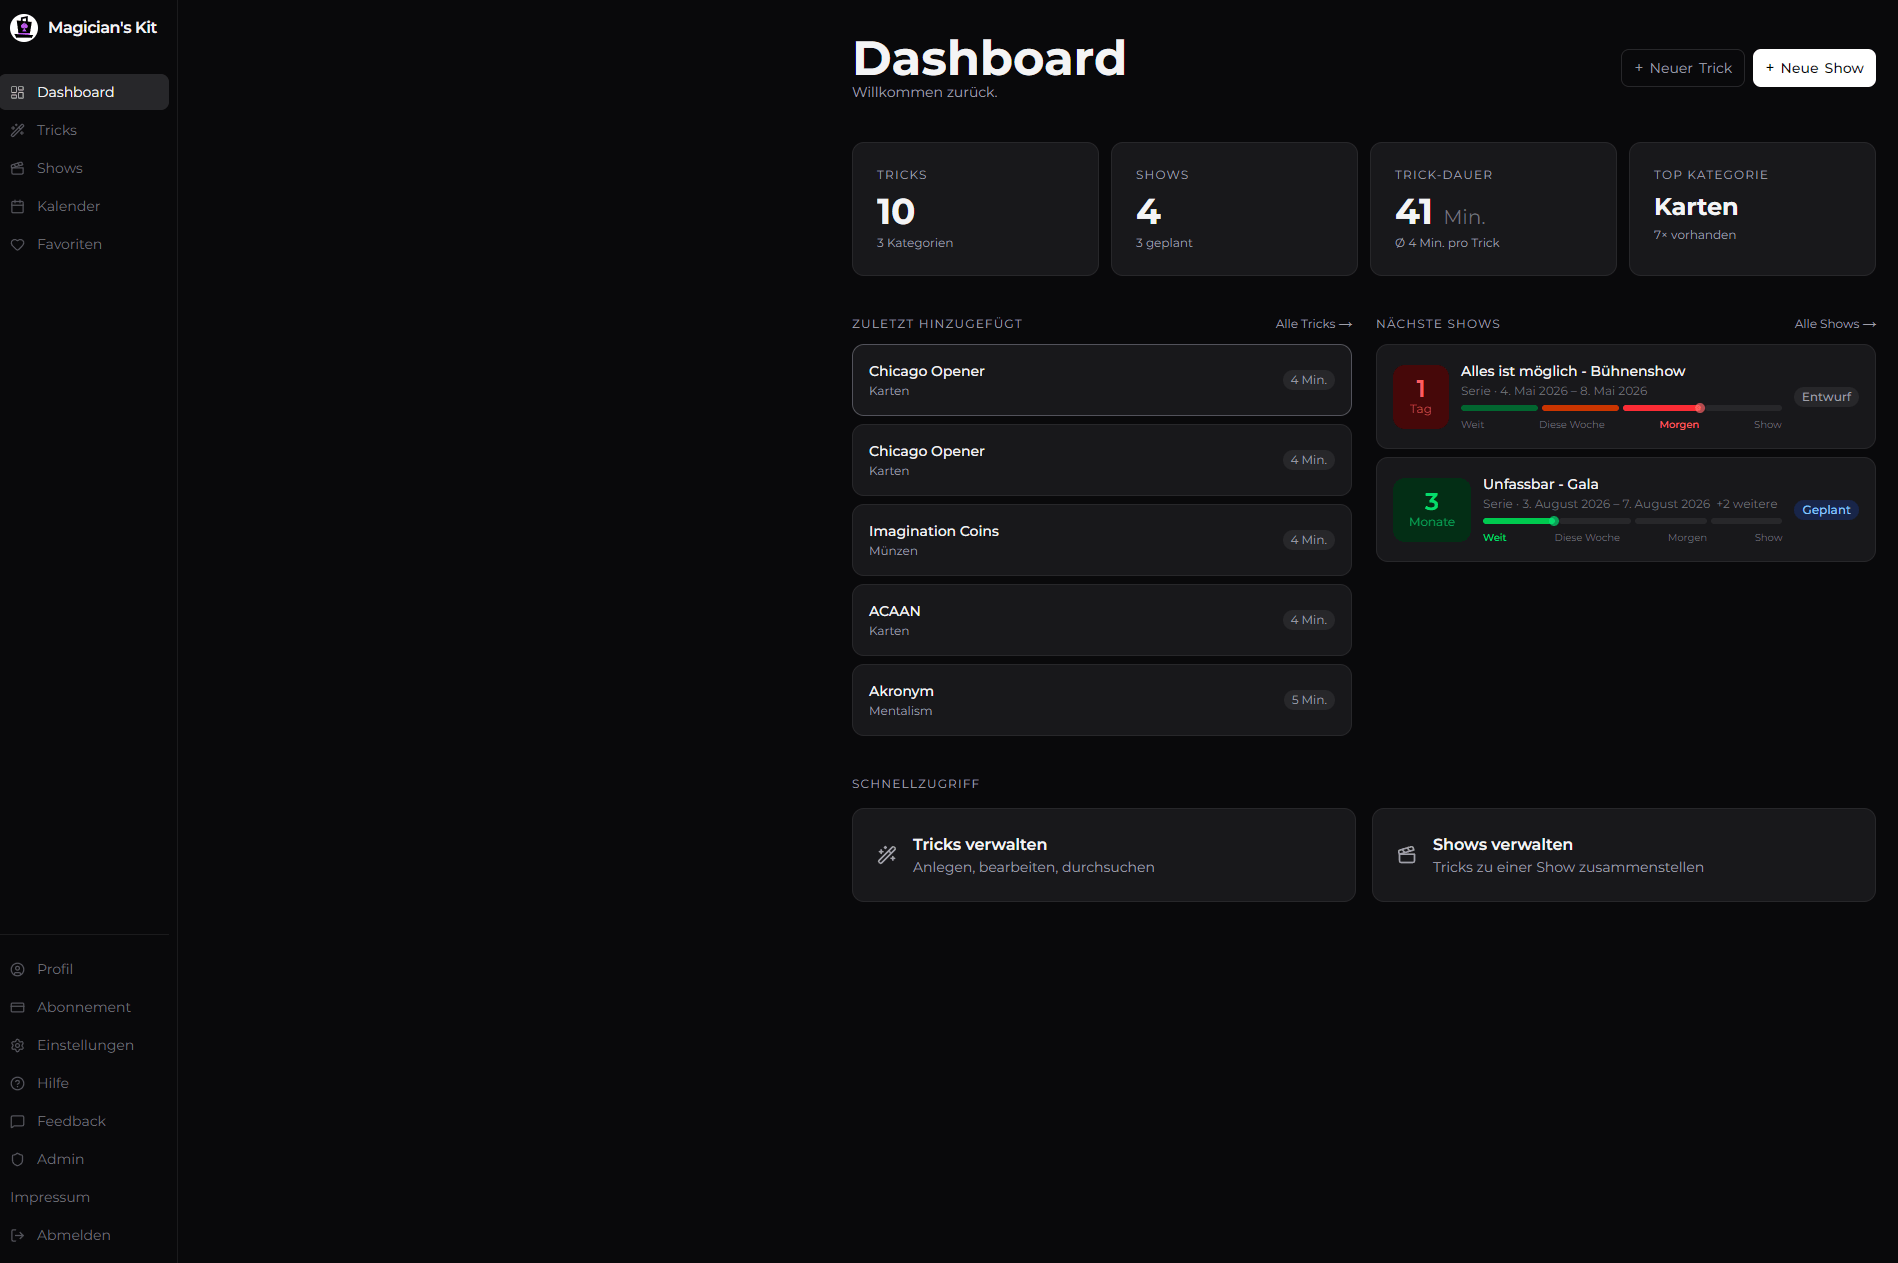Click the Einstellungen gear icon
This screenshot has width=1898, height=1263.
[17, 1045]
